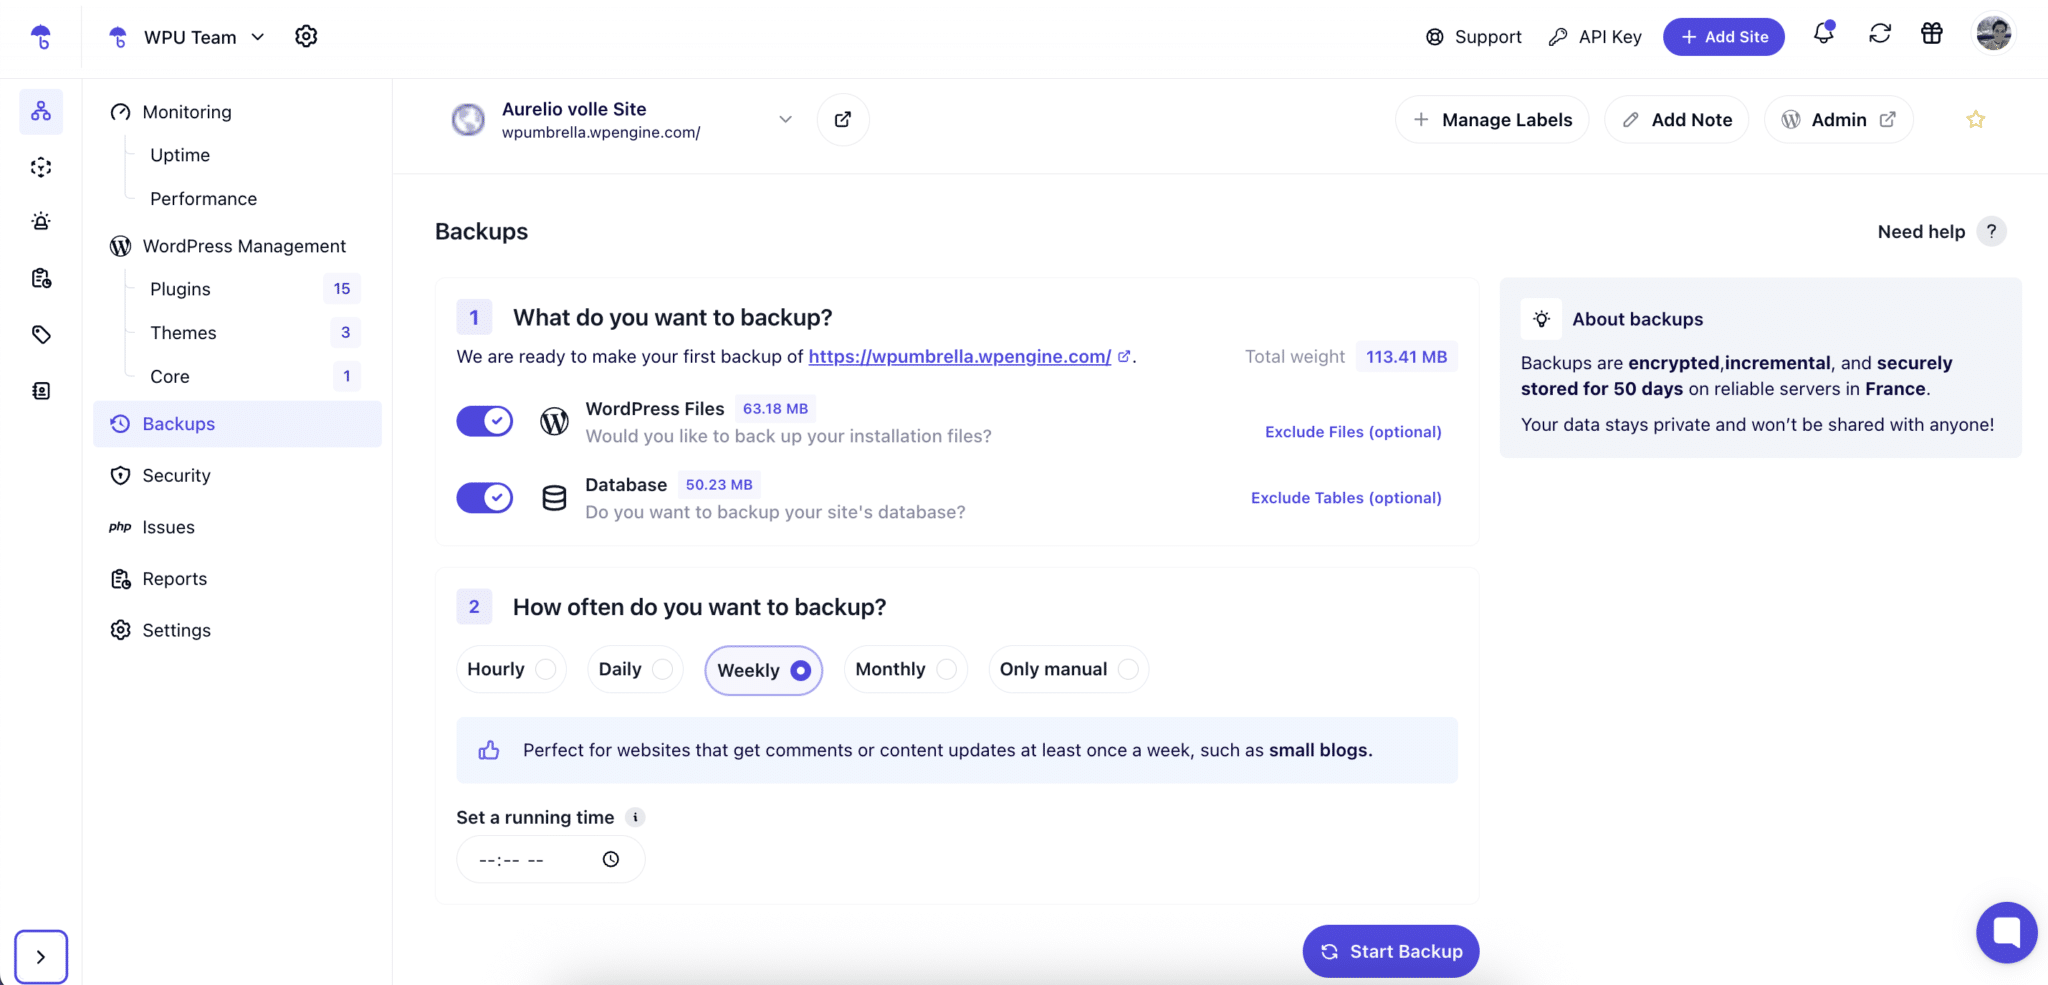Open the chat support bubble
The width and height of the screenshot is (2048, 985).
tap(2006, 932)
